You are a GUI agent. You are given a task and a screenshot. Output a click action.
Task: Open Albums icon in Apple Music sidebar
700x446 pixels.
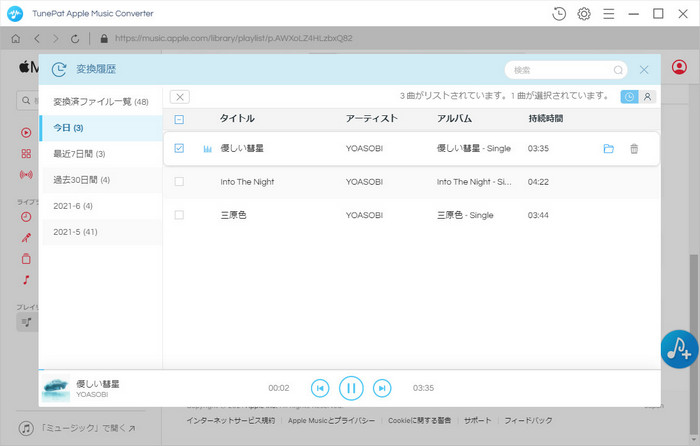pyautogui.click(x=26, y=258)
